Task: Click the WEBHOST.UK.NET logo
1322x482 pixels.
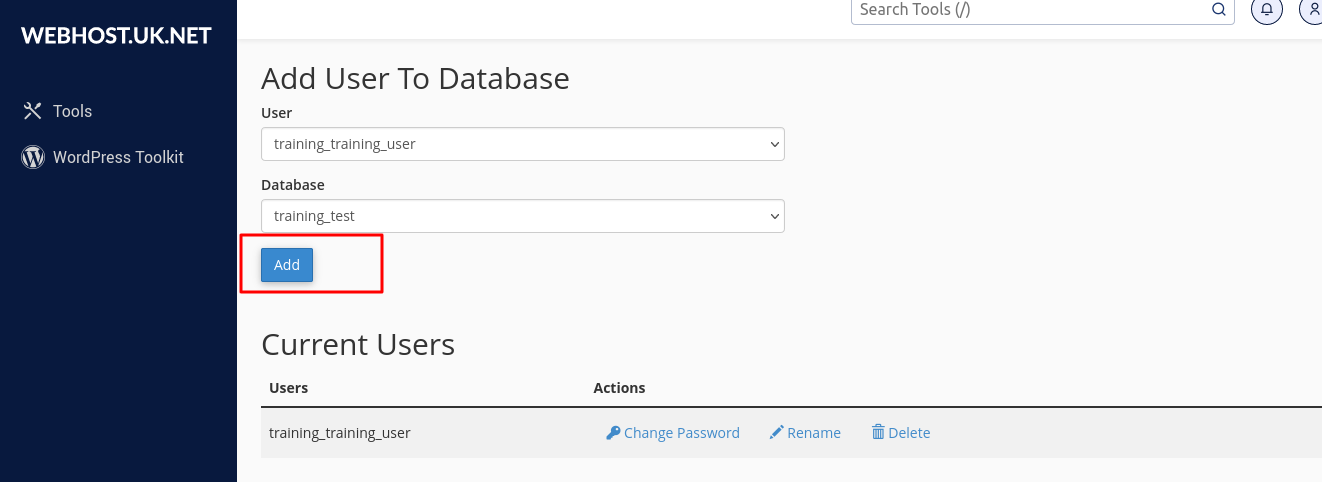Action: [116, 35]
